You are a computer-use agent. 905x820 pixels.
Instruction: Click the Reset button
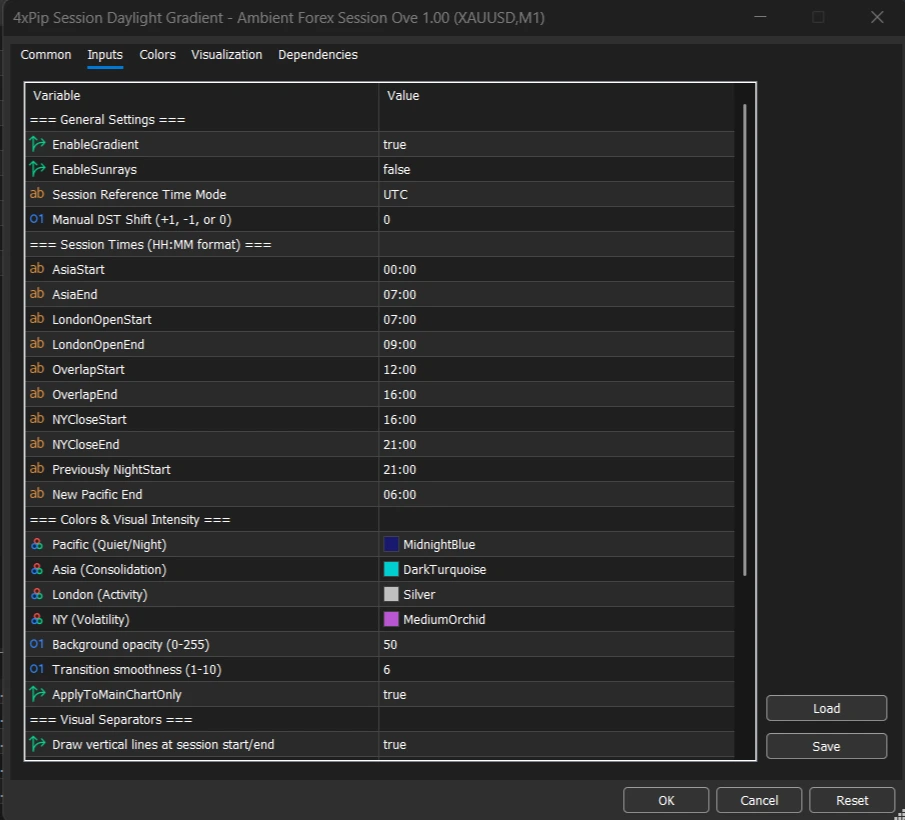(852, 800)
